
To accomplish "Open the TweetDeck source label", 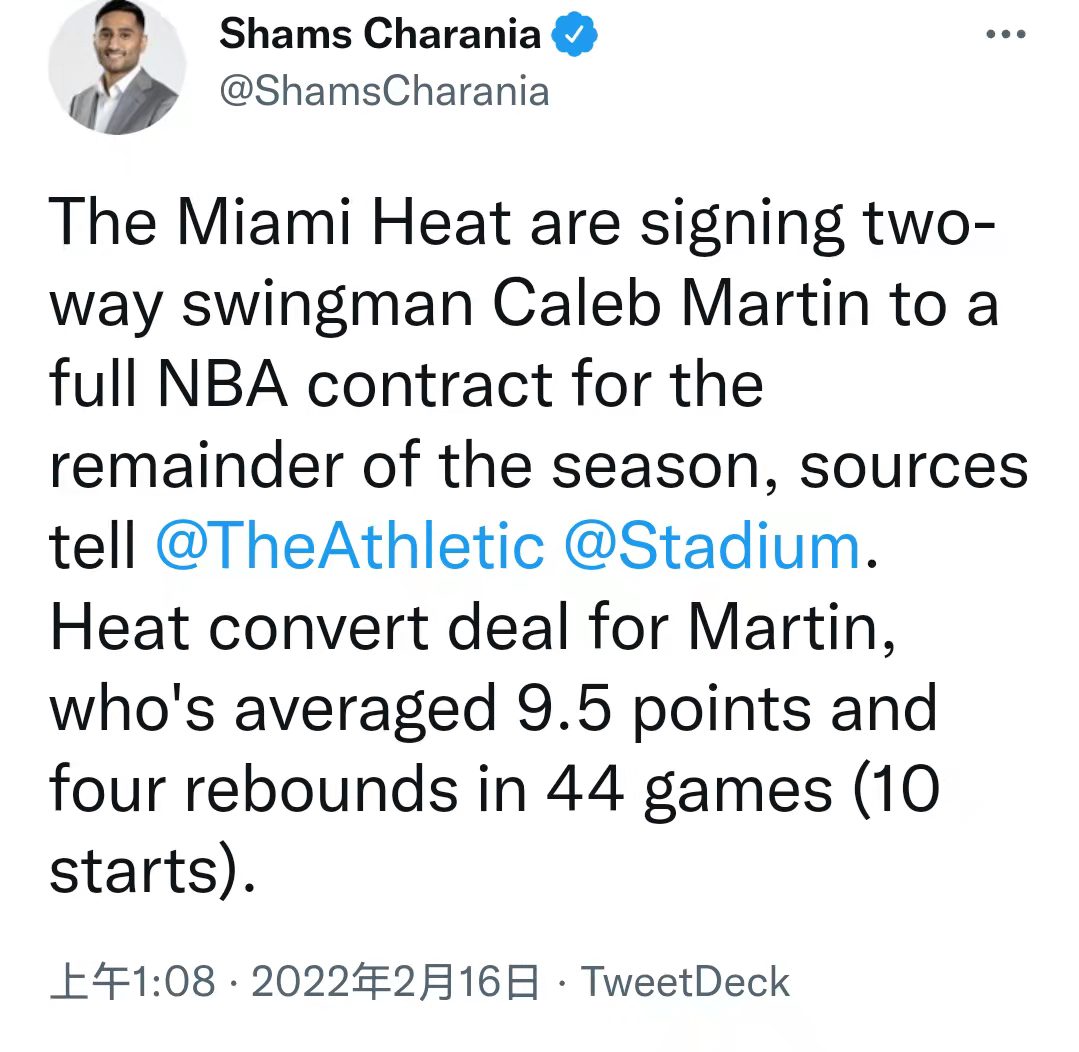I will (x=685, y=981).
